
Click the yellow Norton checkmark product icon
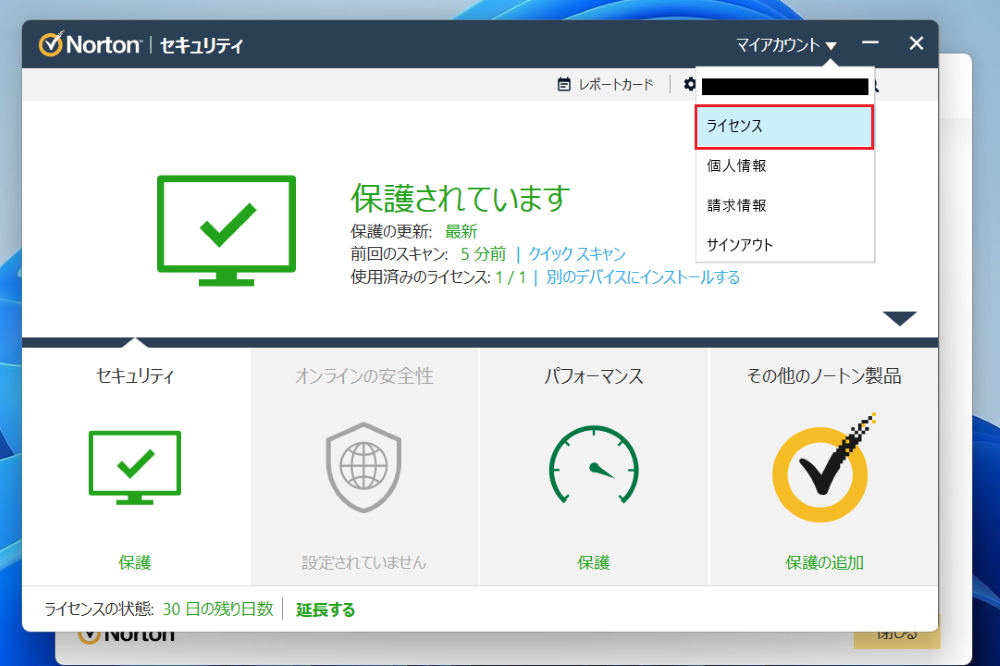[823, 468]
